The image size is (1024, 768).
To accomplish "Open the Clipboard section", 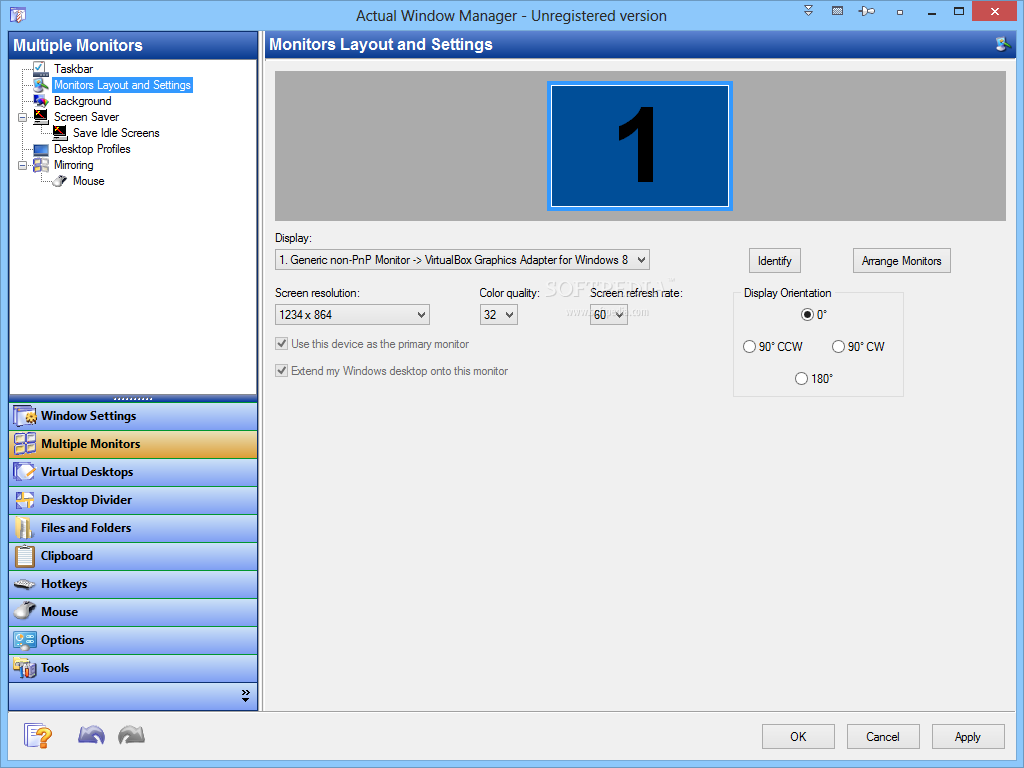I will point(133,556).
